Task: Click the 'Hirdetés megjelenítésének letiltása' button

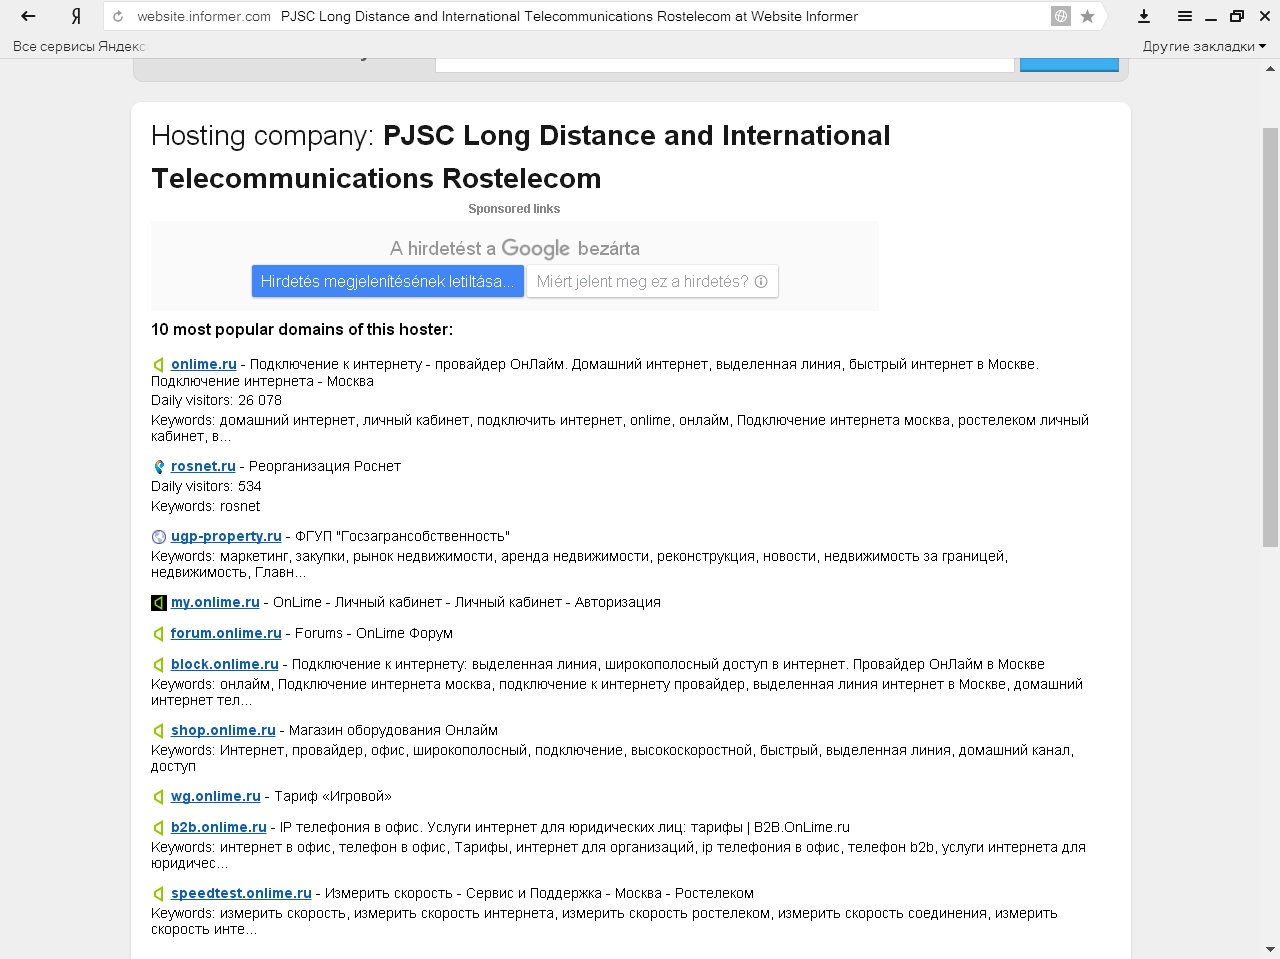Action: tap(388, 281)
